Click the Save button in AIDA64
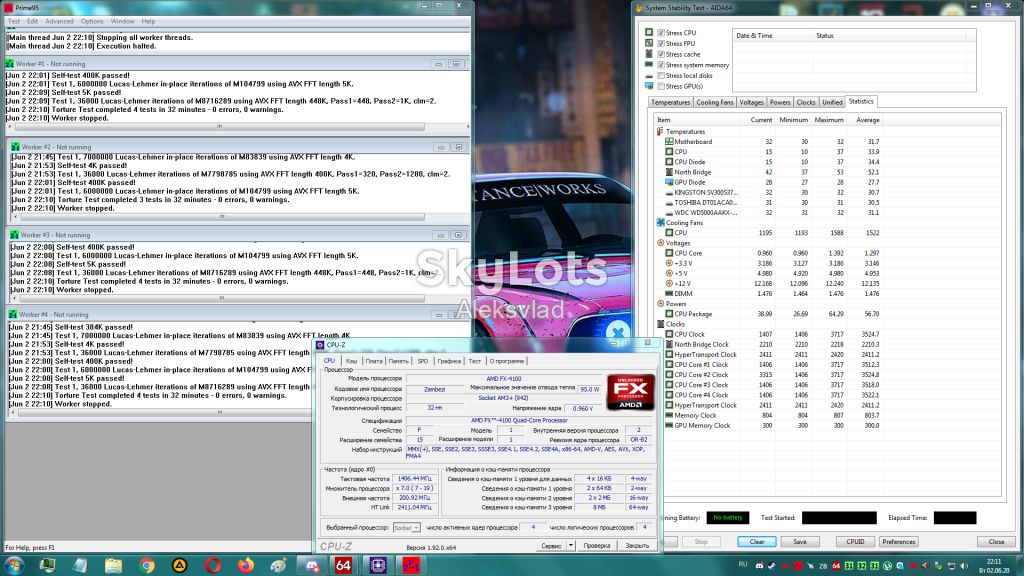Screen dimensions: 1024x576 [x=800, y=542]
